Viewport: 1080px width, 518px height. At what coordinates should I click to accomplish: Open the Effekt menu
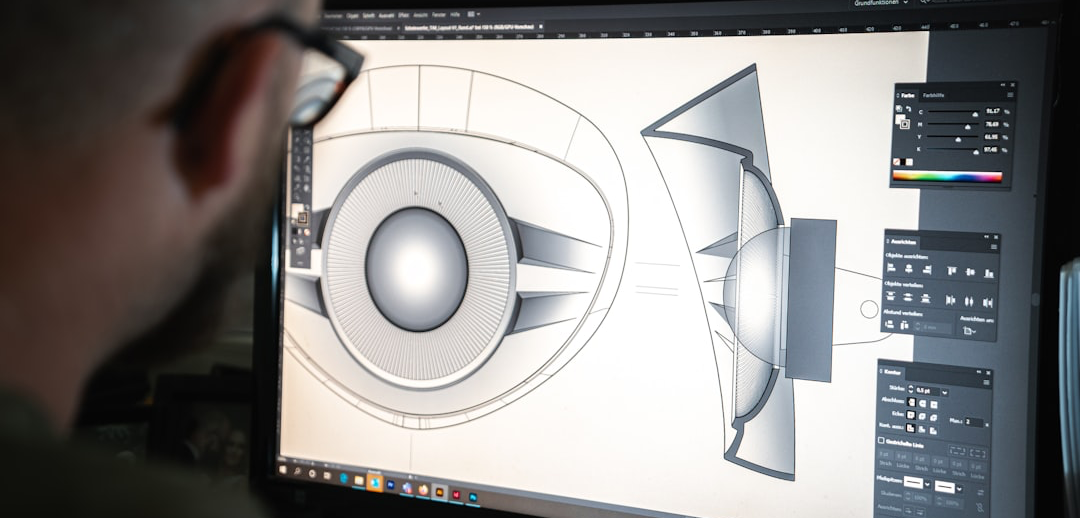(x=404, y=15)
